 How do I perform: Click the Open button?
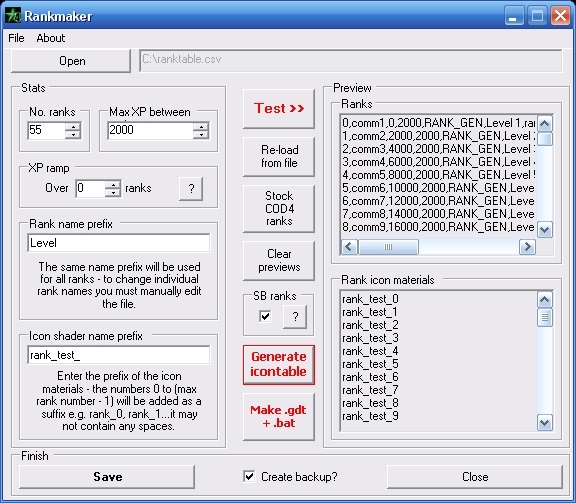[x=71, y=61]
